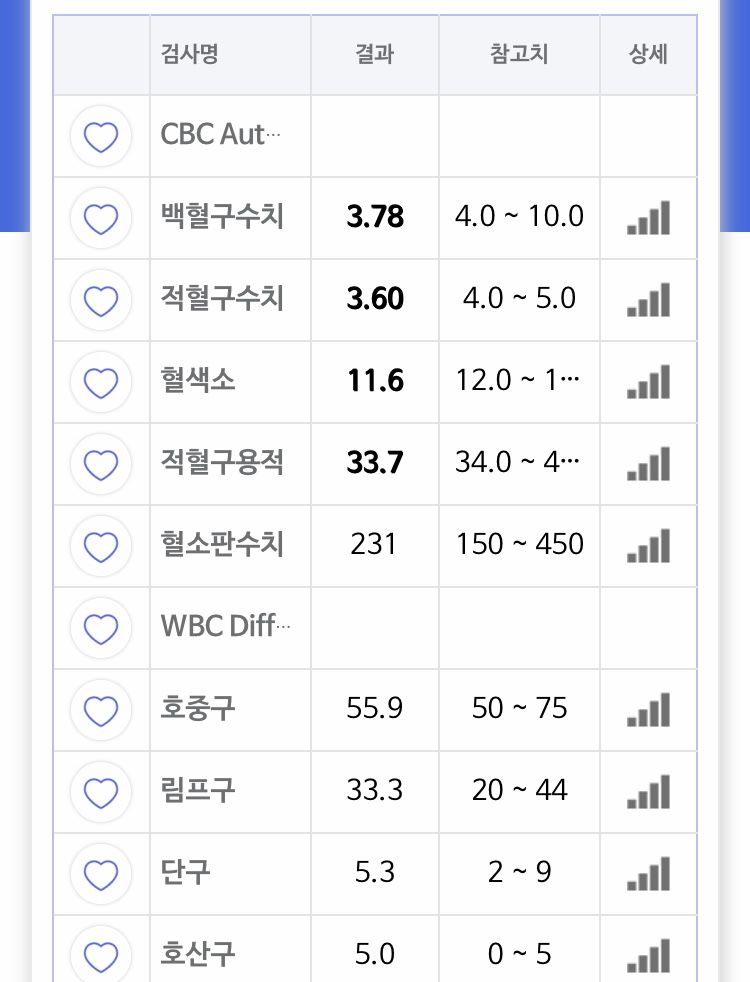Show detail graph icon for 혈색소
Image resolution: width=750 pixels, height=982 pixels.
(648, 382)
